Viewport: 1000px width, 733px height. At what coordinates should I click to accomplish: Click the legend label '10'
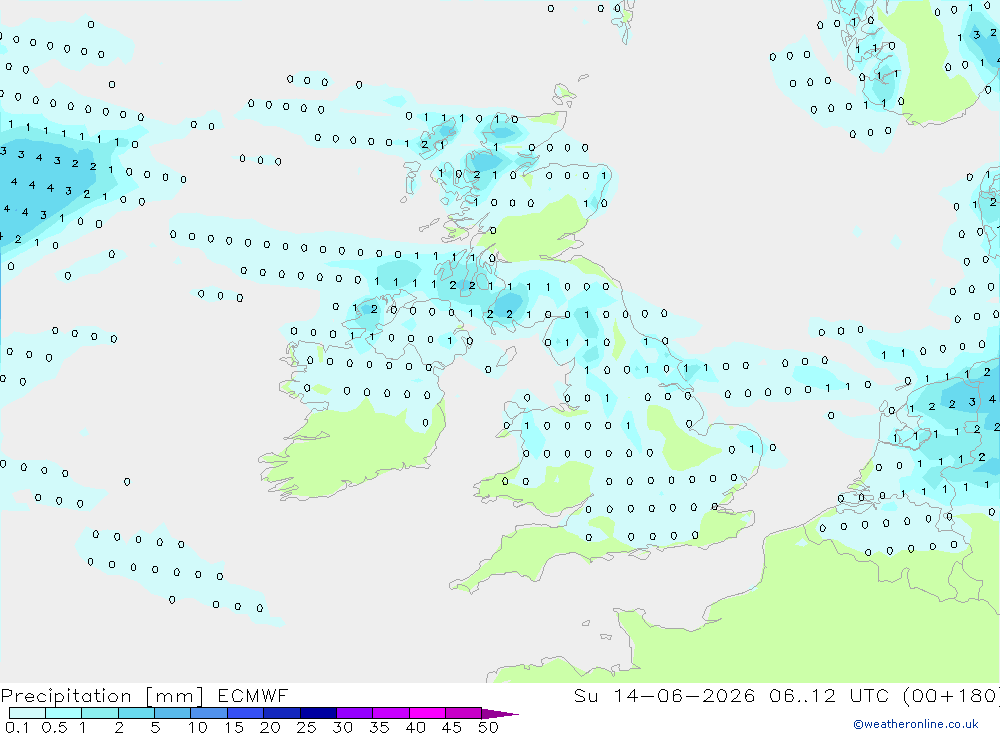pos(198,727)
